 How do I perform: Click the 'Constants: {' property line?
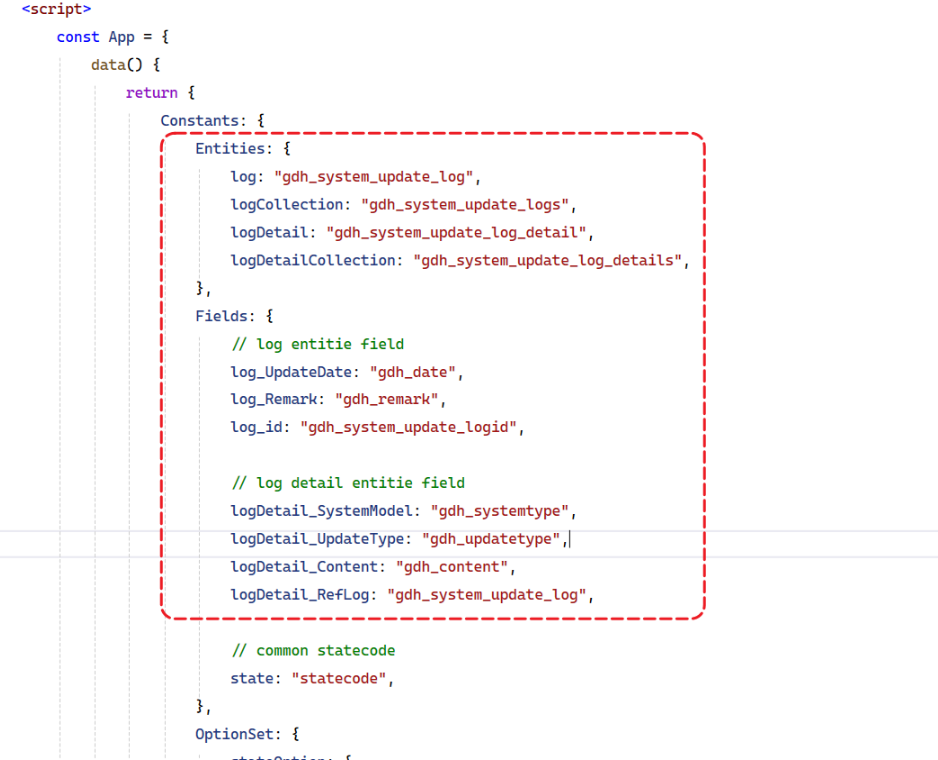pyautogui.click(x=212, y=120)
